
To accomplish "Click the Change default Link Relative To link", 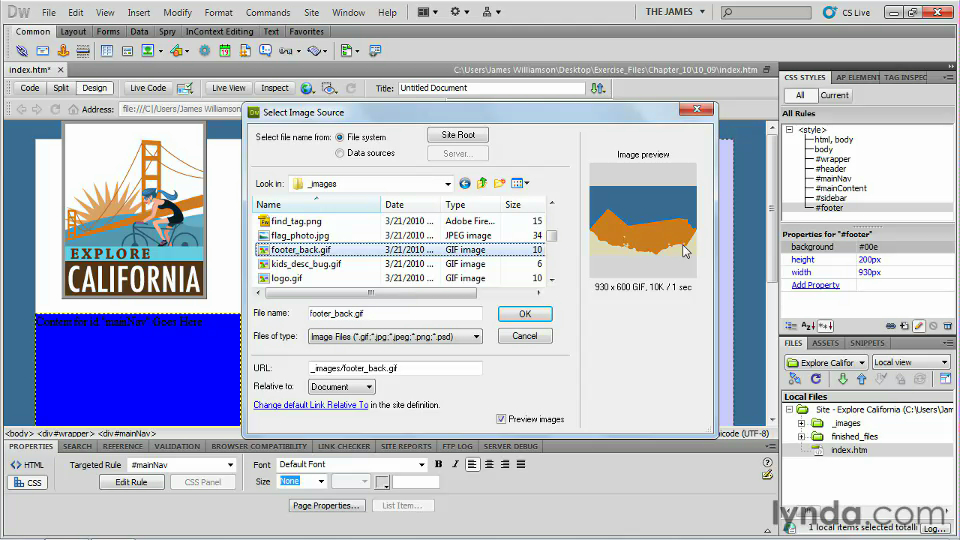I will pyautogui.click(x=311, y=405).
